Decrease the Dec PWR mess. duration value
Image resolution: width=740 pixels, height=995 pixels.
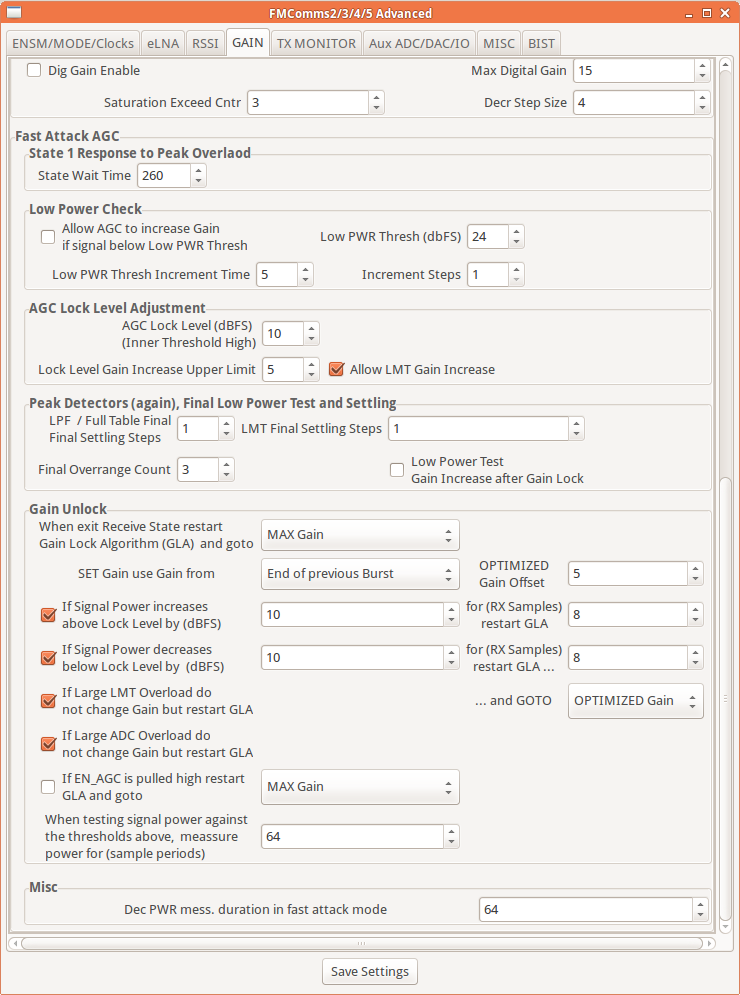[700, 915]
